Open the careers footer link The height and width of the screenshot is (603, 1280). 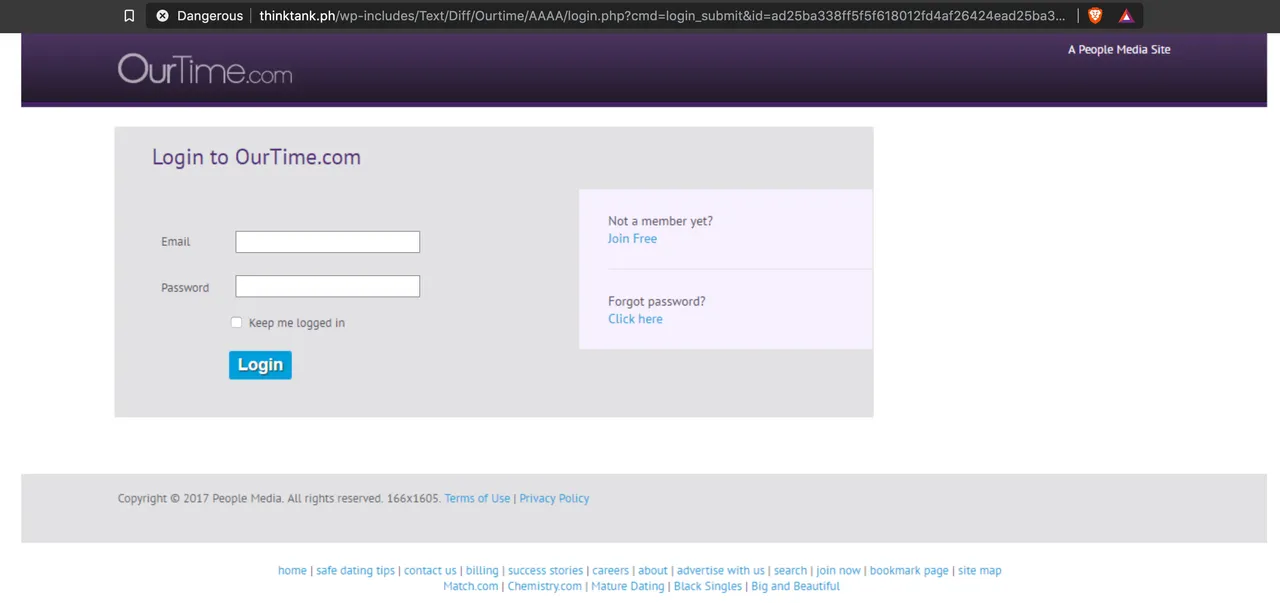click(611, 571)
